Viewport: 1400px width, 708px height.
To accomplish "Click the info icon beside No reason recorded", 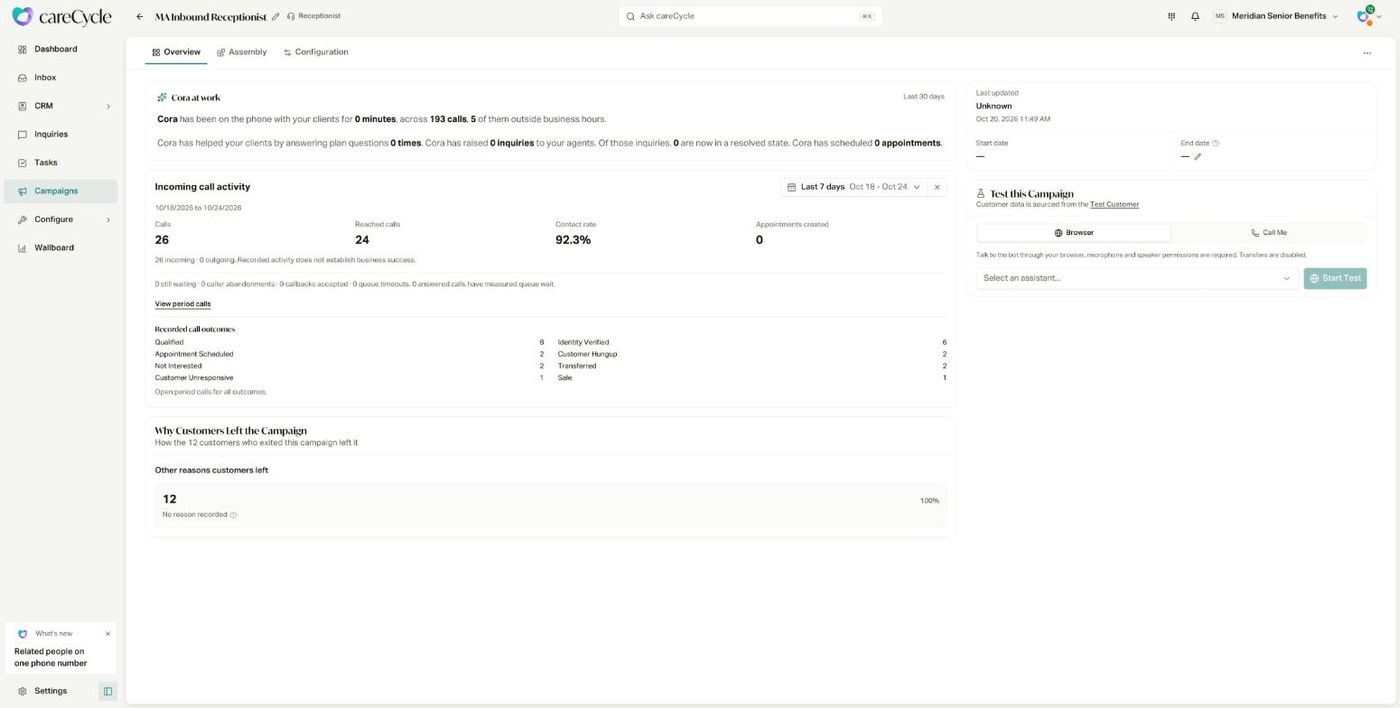I will [234, 515].
